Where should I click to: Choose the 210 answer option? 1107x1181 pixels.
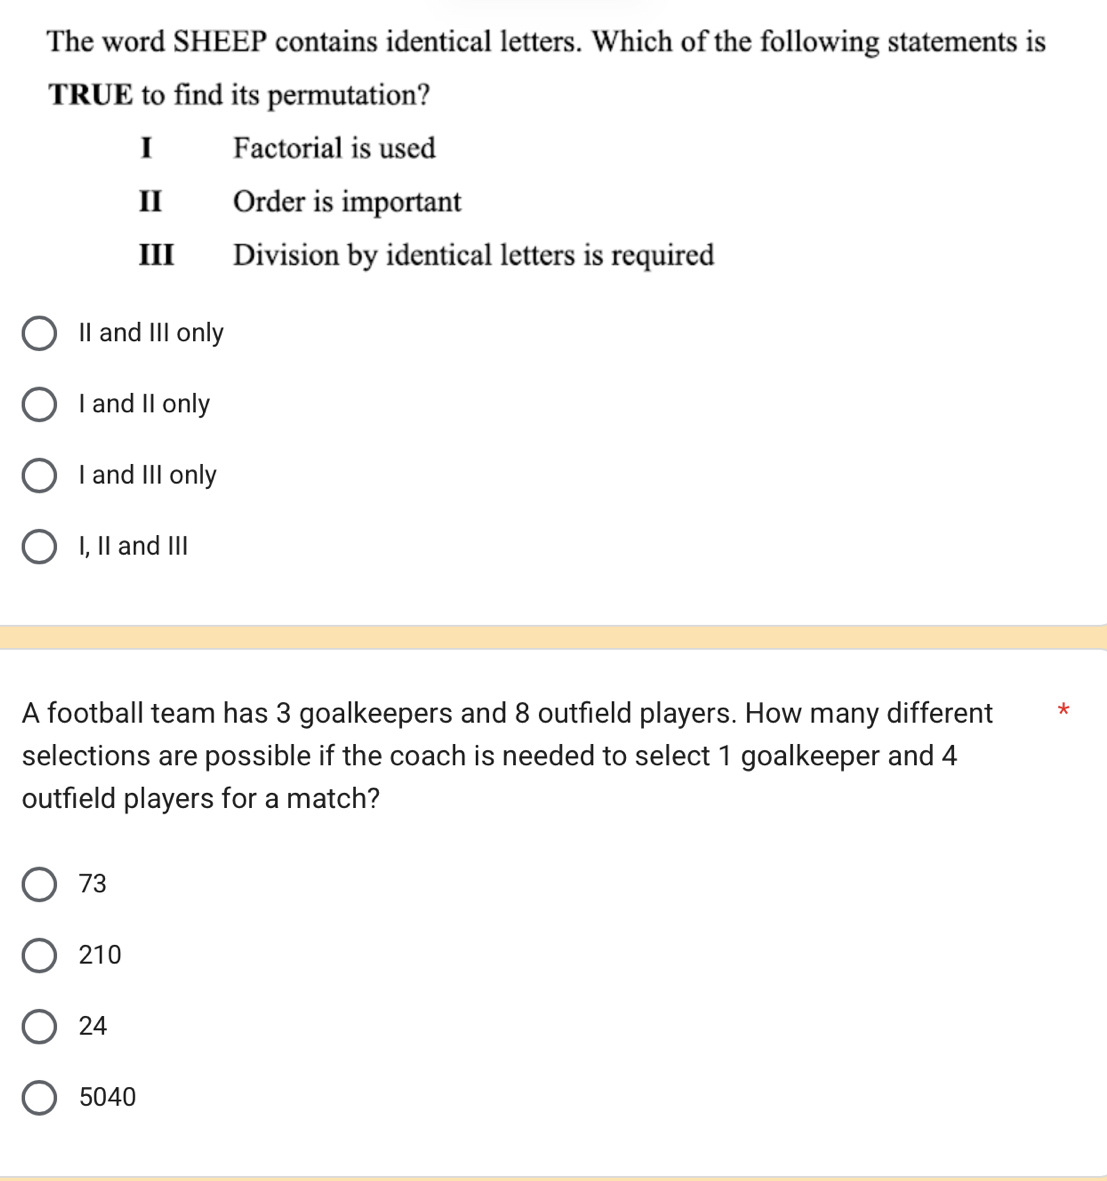[39, 956]
